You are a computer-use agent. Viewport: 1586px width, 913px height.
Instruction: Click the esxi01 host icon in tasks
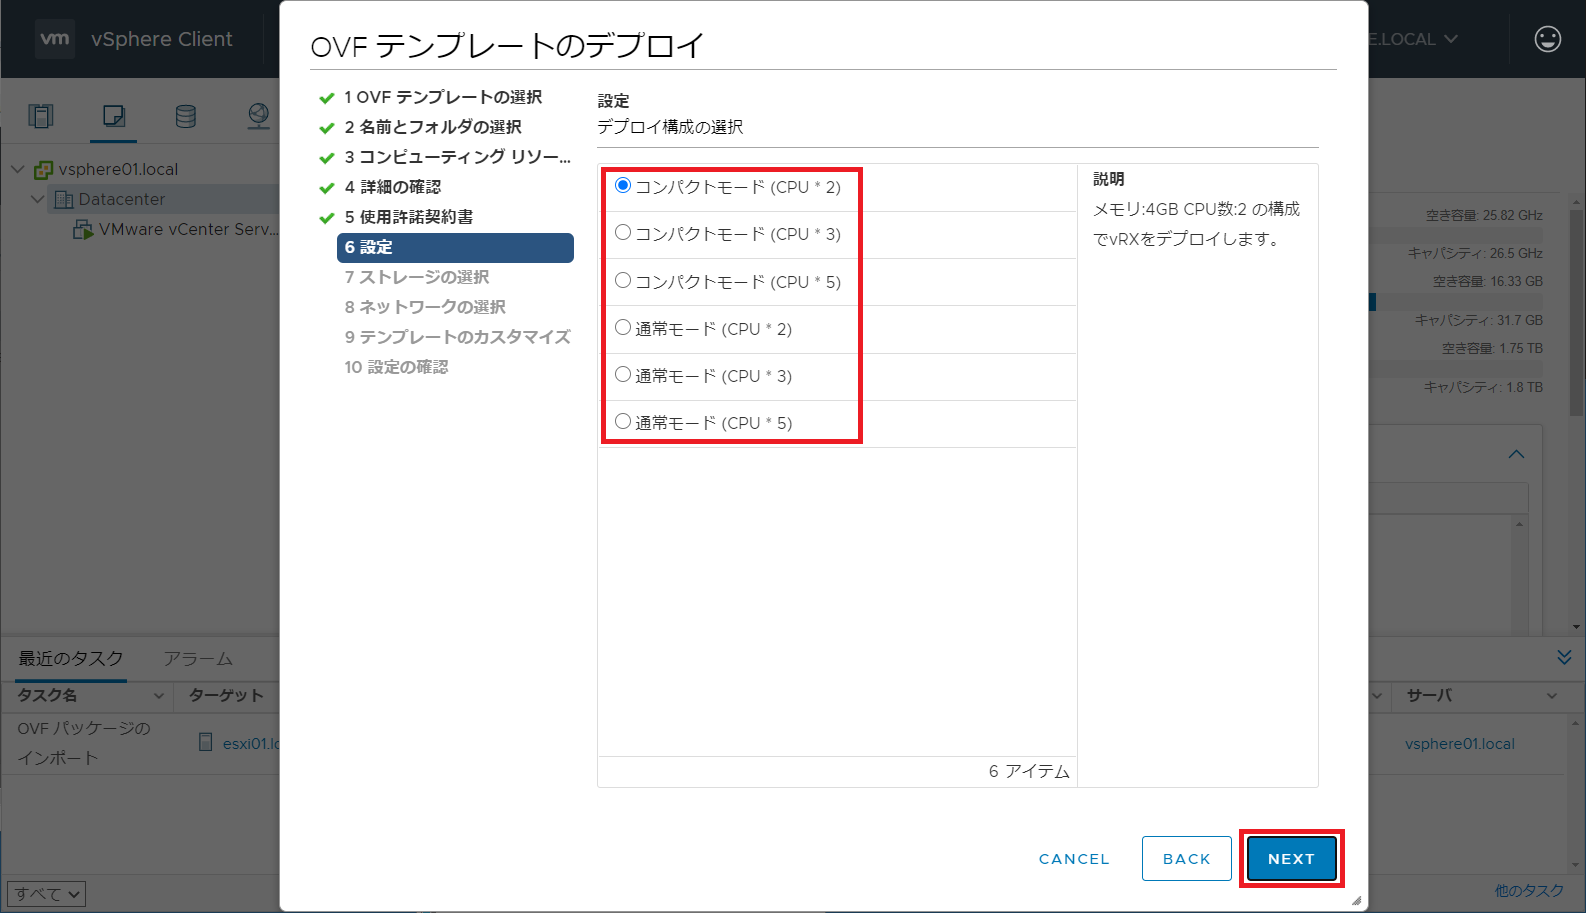click(x=206, y=742)
